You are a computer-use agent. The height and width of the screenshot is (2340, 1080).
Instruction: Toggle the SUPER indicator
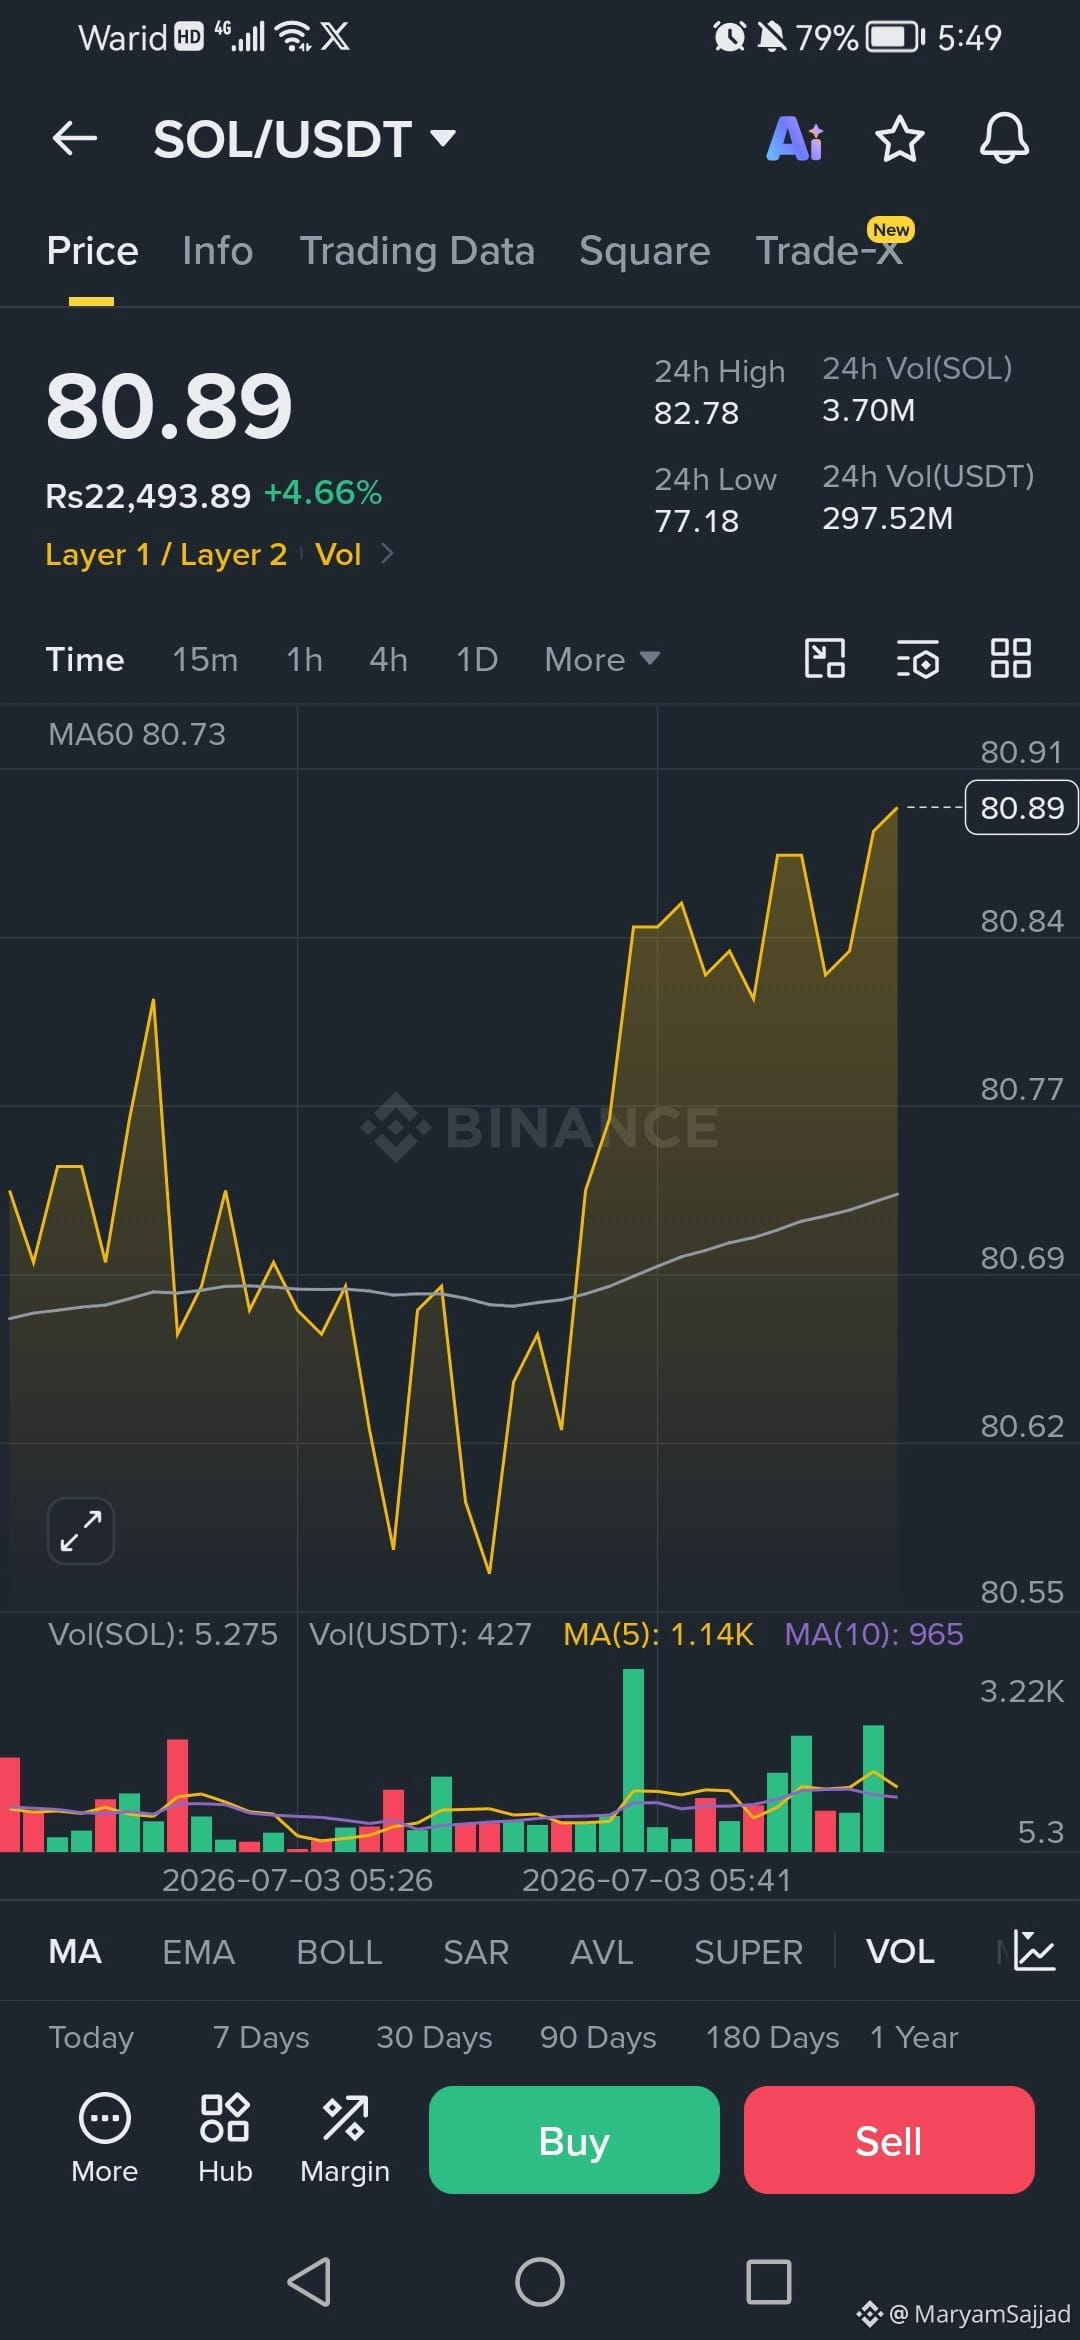point(749,1952)
